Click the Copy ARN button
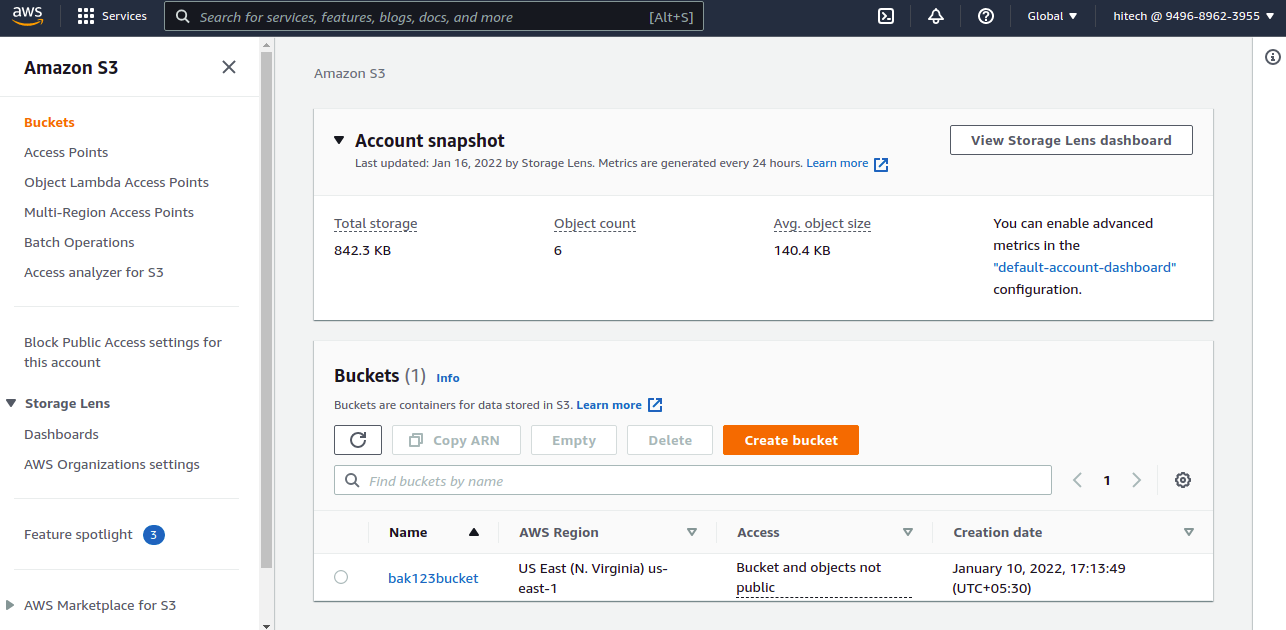This screenshot has width=1286, height=630. [x=457, y=440]
